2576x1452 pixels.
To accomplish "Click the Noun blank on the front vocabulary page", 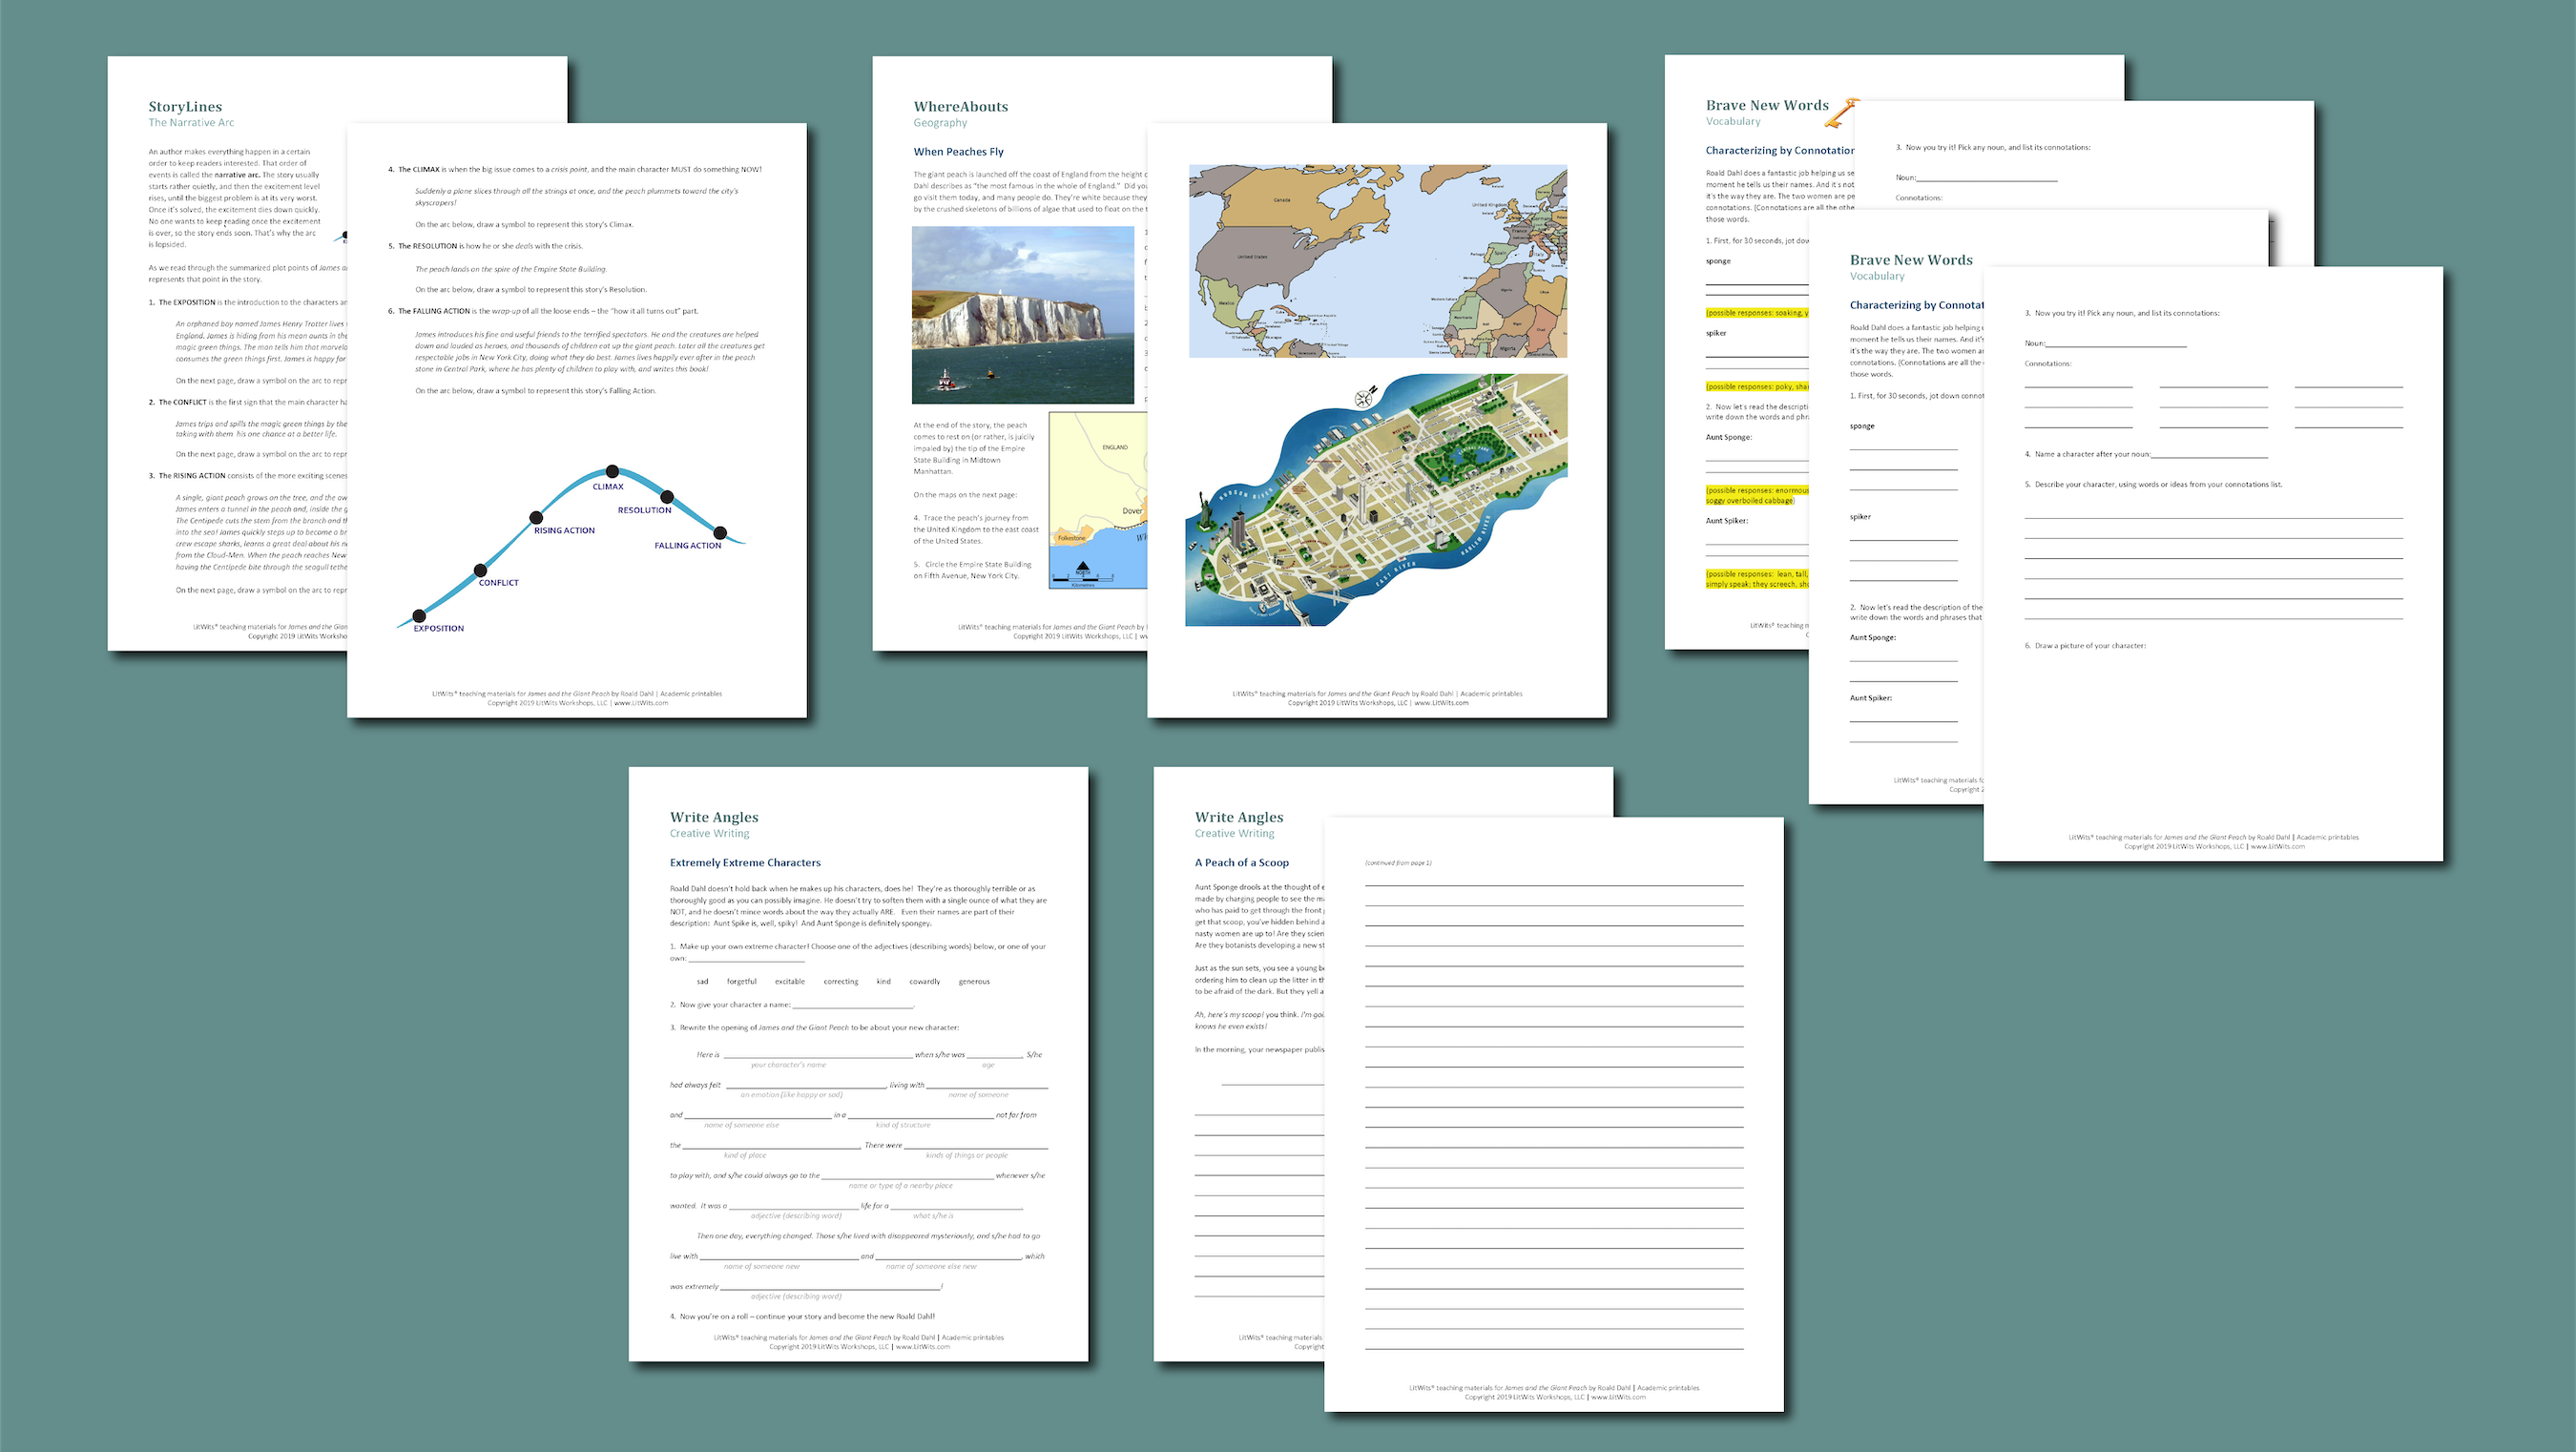I will pos(2115,343).
